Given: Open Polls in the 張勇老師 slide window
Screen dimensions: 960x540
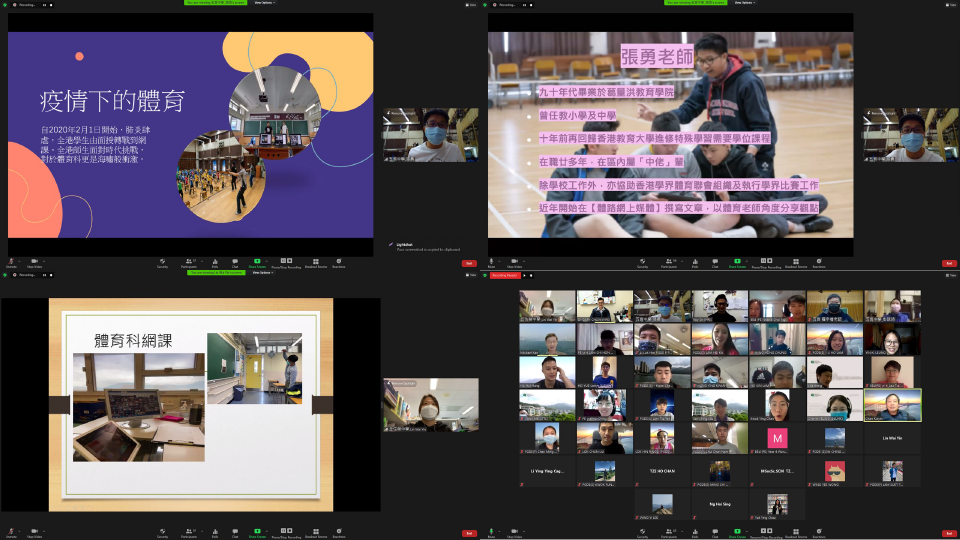Looking at the screenshot, I should (x=695, y=263).
